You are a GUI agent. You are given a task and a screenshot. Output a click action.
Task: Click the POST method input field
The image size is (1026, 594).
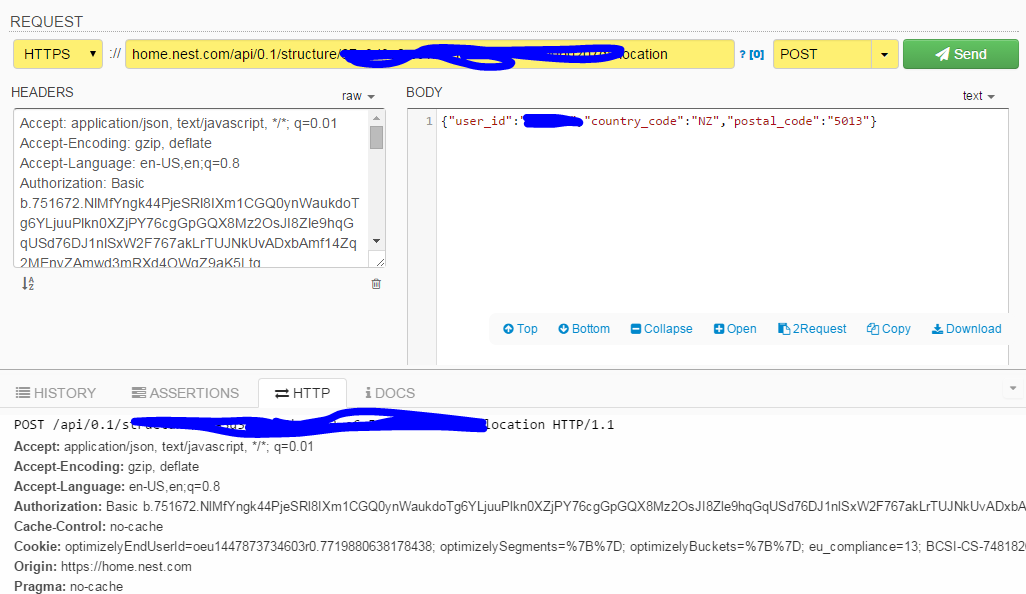click(822, 54)
